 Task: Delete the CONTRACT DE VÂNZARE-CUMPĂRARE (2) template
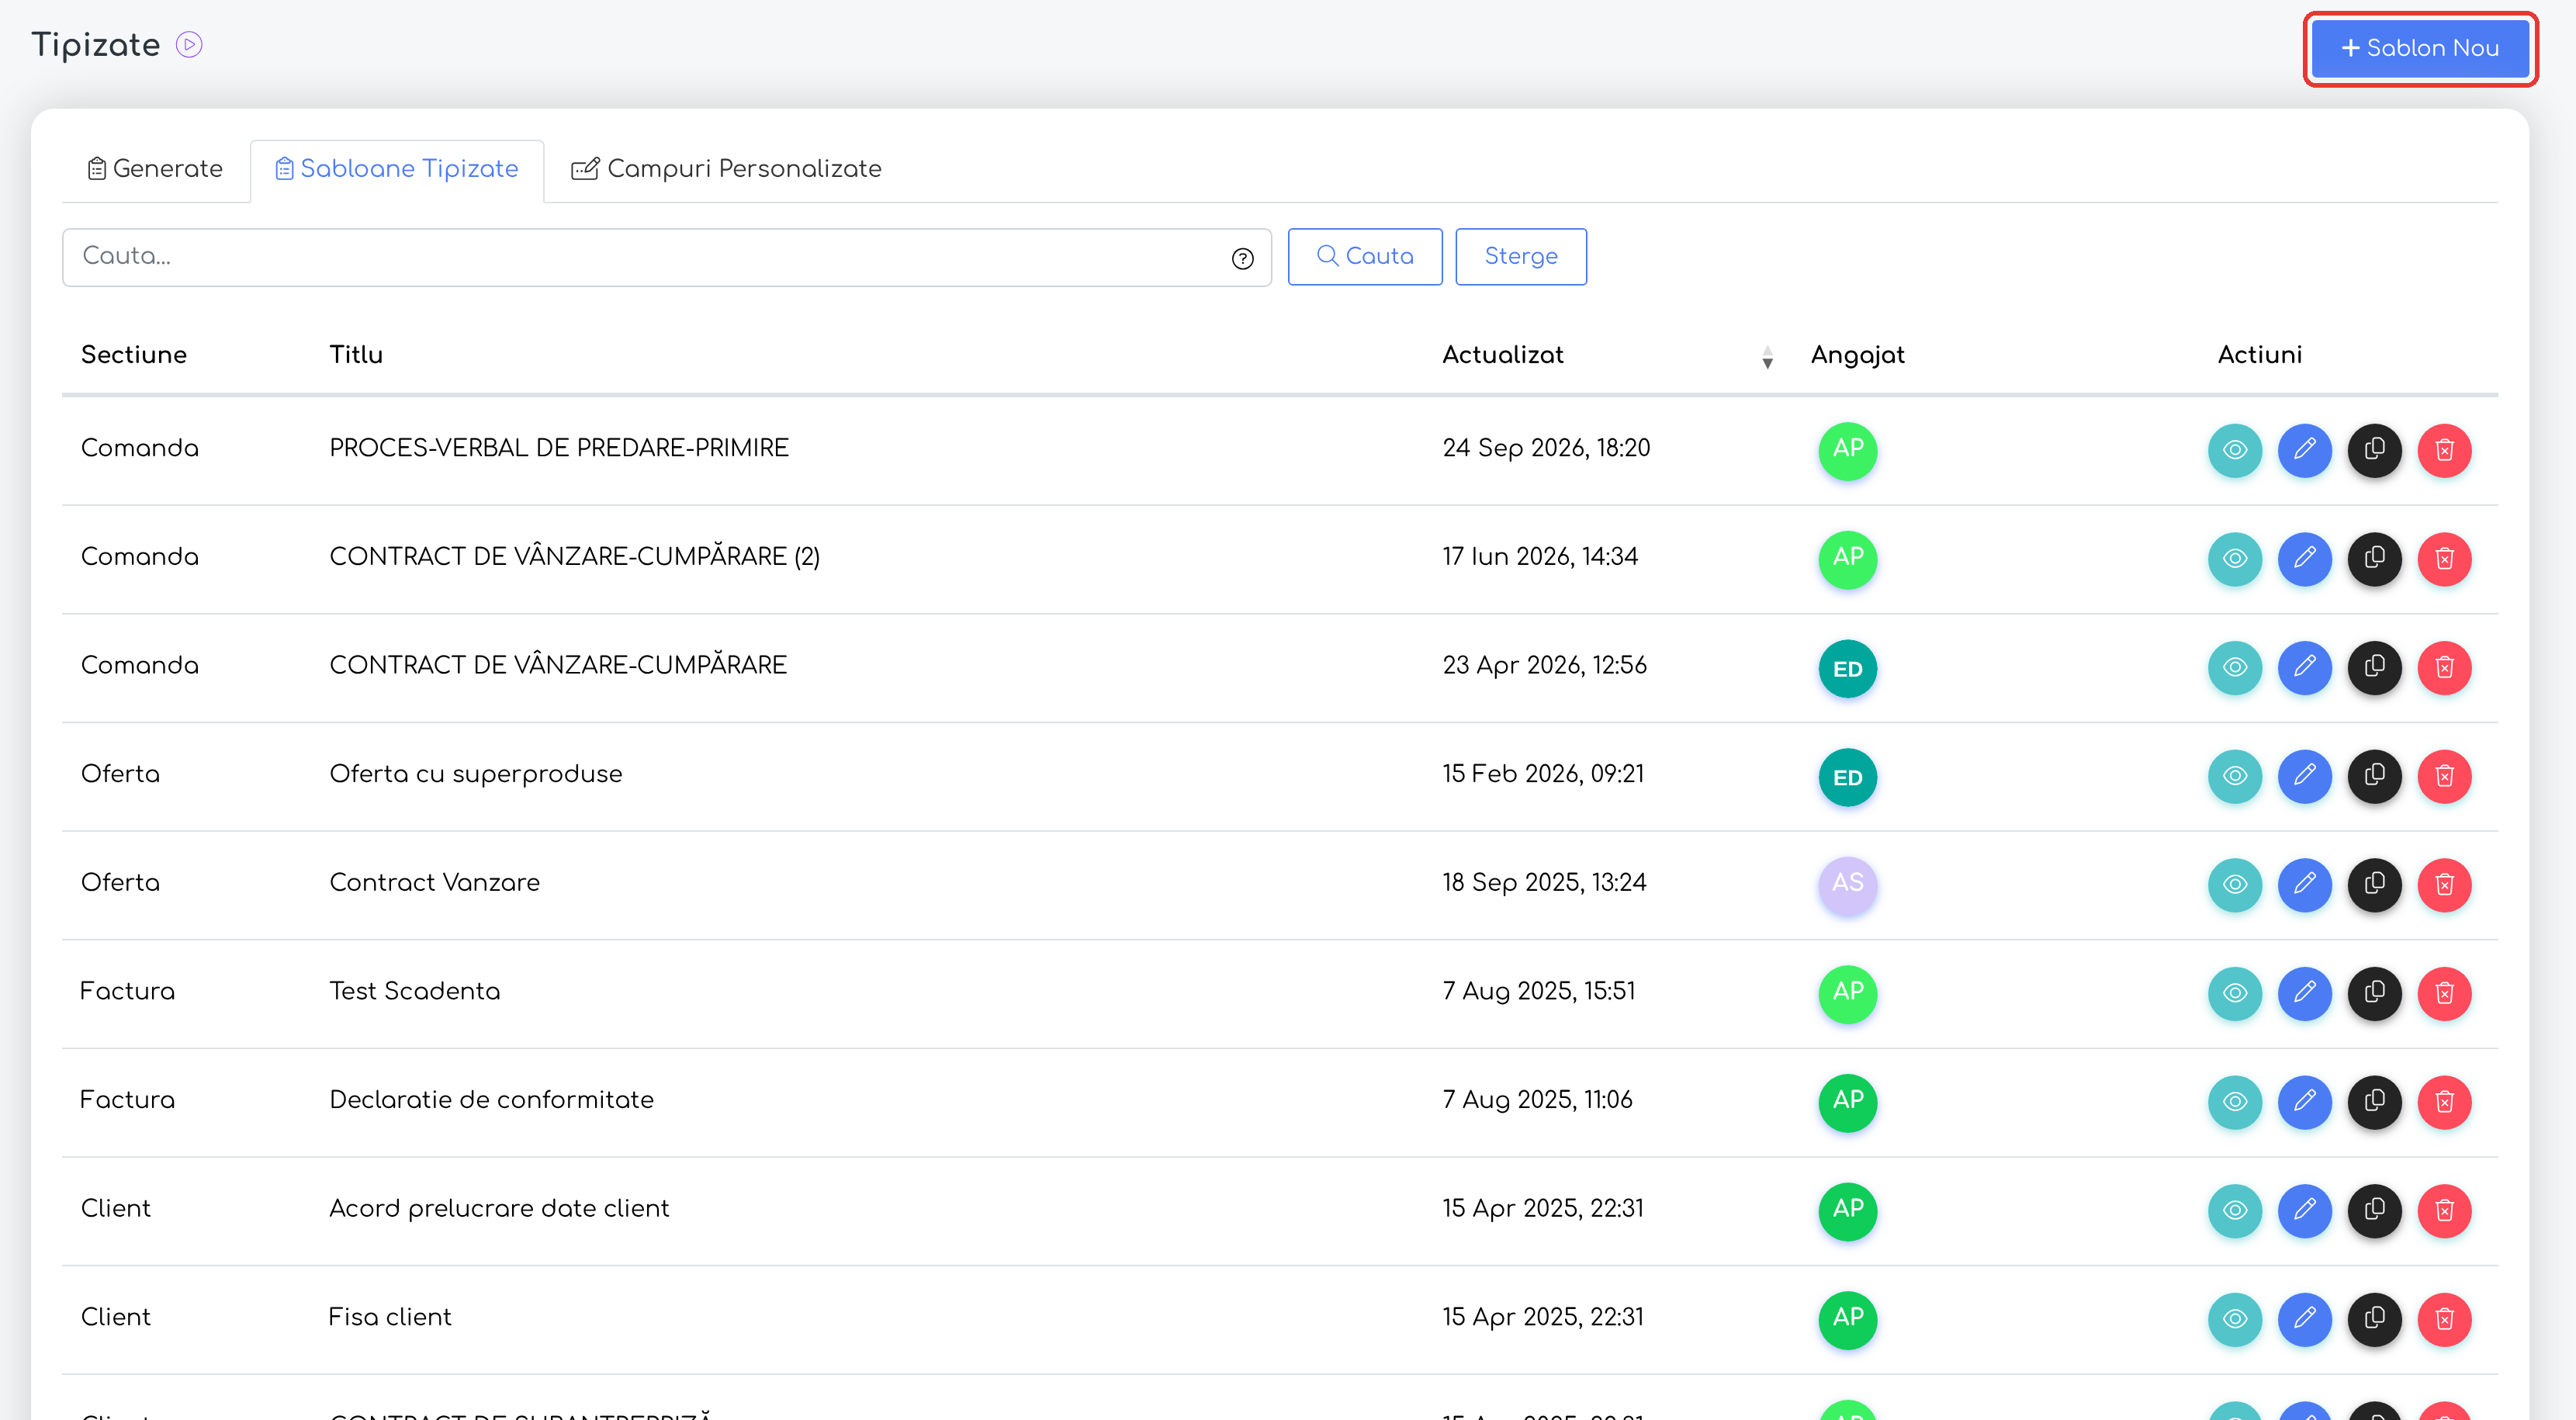(2444, 559)
